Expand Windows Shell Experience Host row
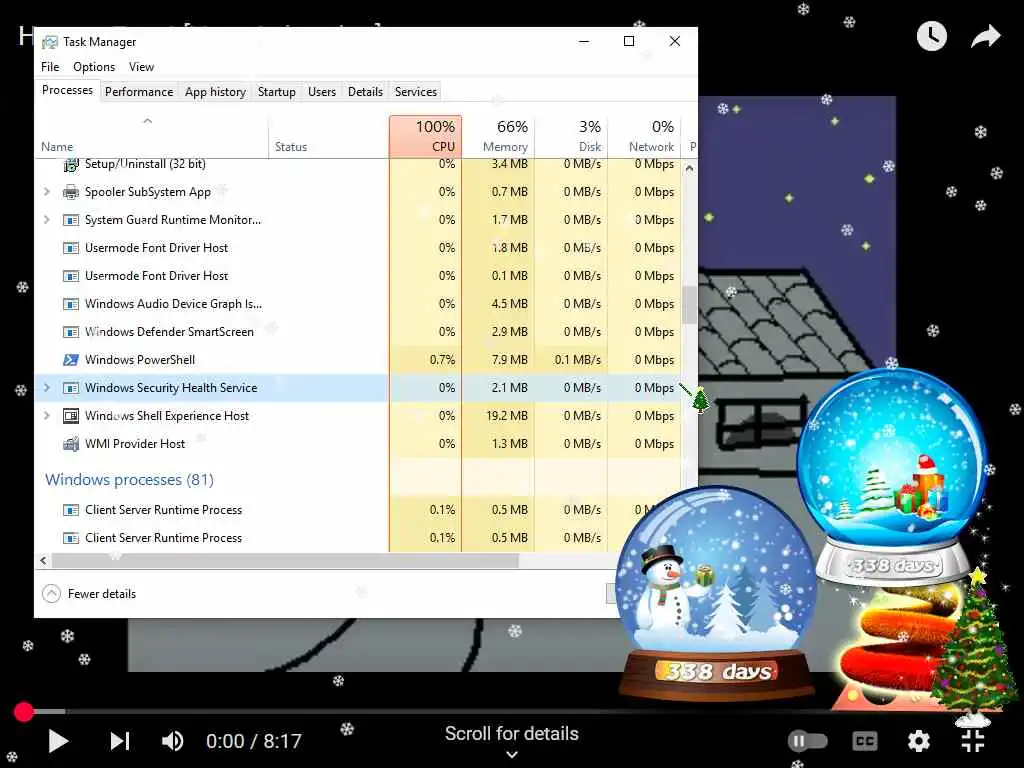1024x768 pixels. pyautogui.click(x=46, y=415)
